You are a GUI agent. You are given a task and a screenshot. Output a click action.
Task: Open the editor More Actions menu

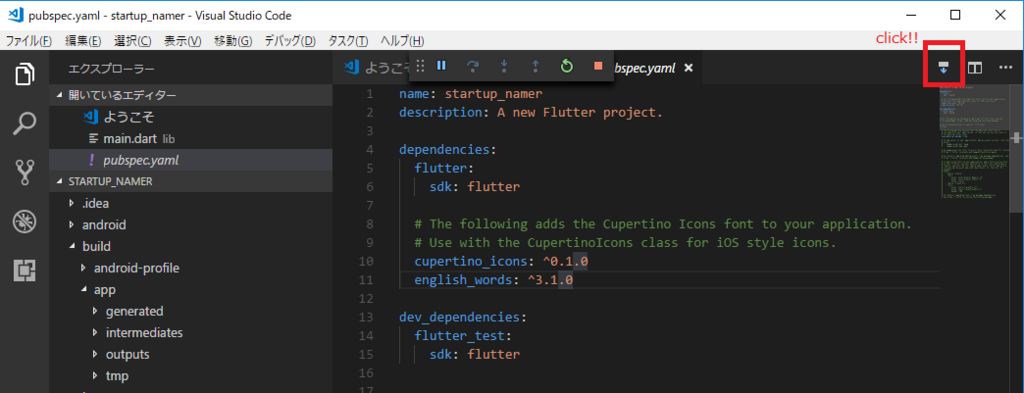(1006, 67)
